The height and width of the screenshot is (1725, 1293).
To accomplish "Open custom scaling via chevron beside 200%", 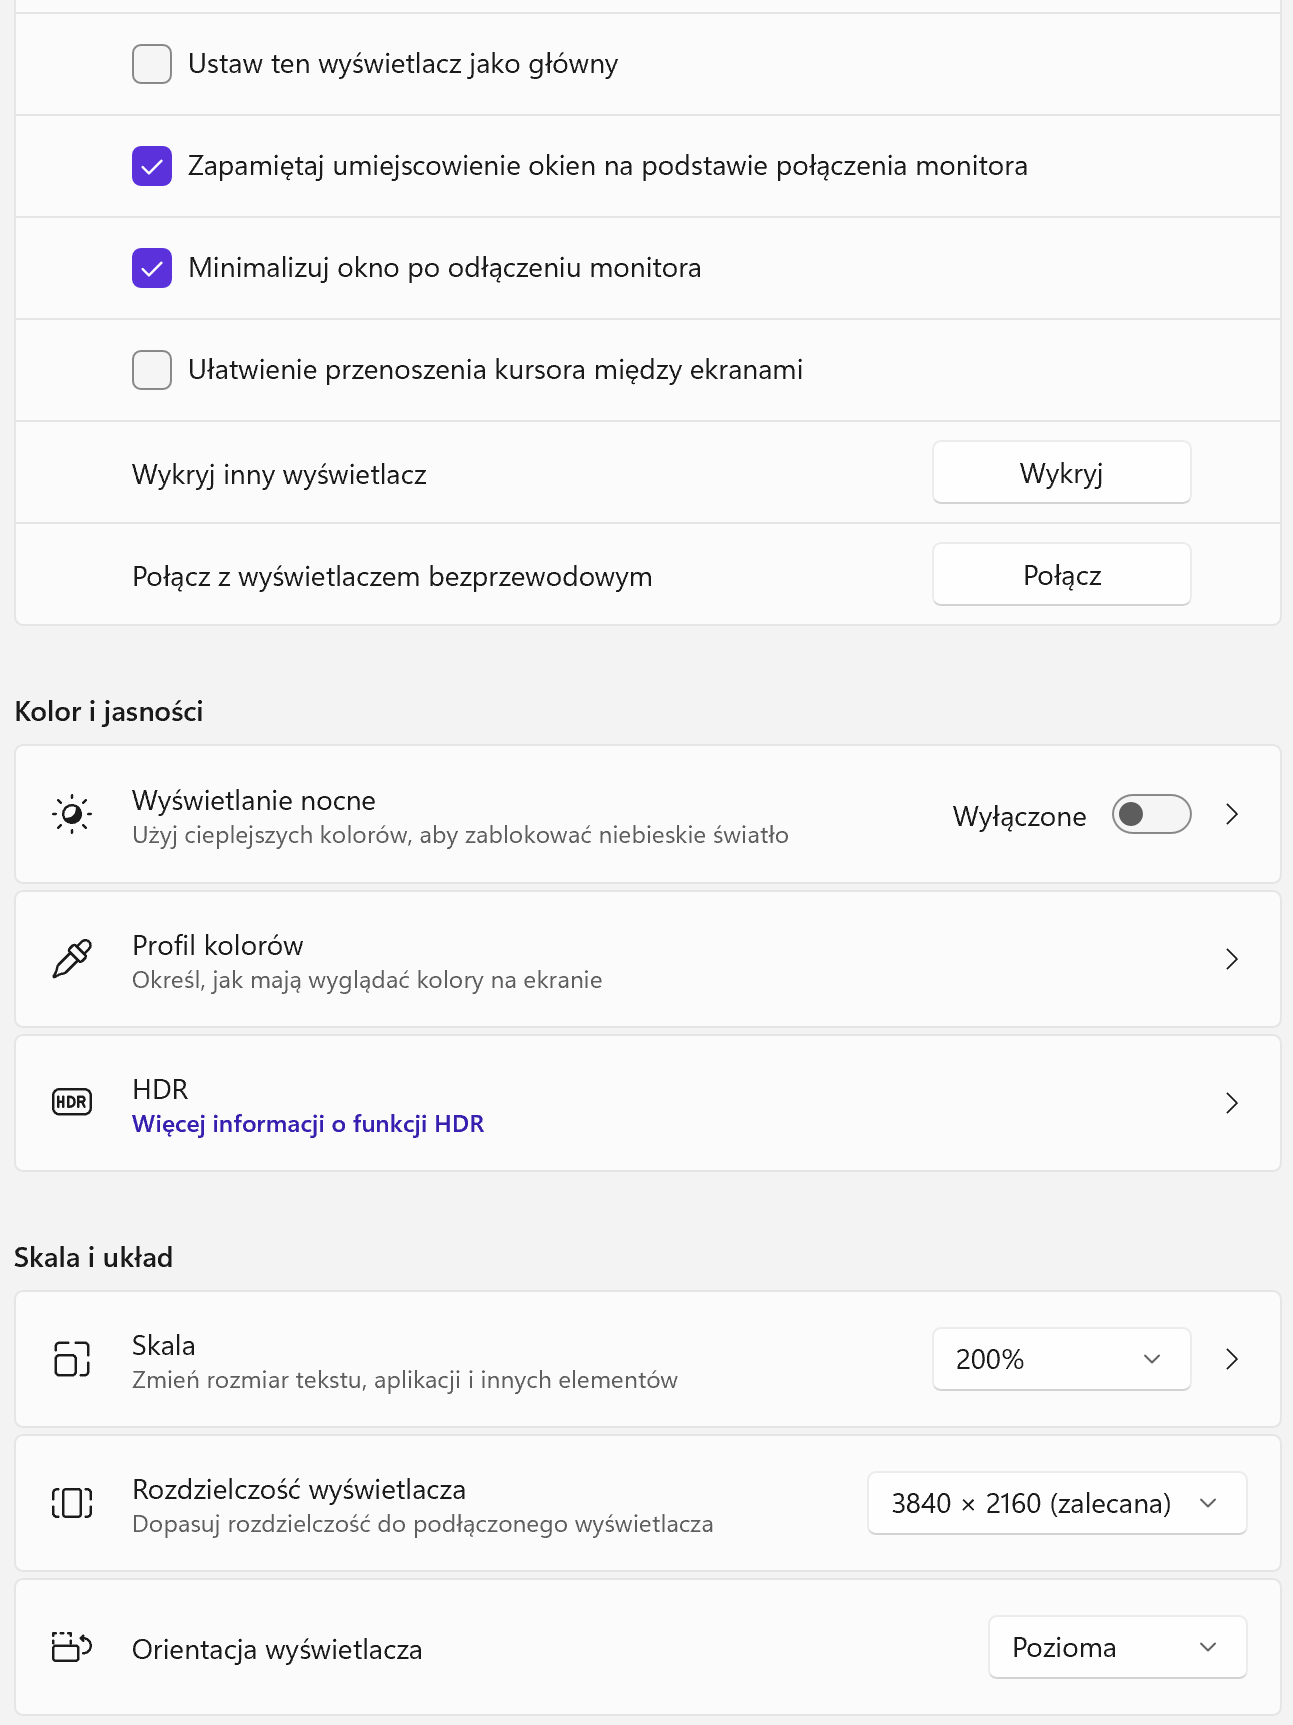I will [x=1232, y=1359].
